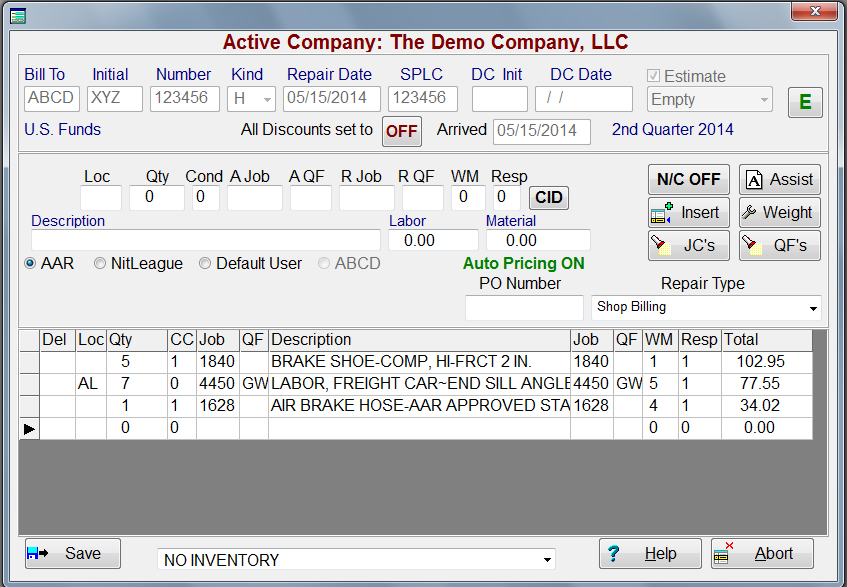Click the N/C OFF button
847x587 pixels.
pos(688,179)
